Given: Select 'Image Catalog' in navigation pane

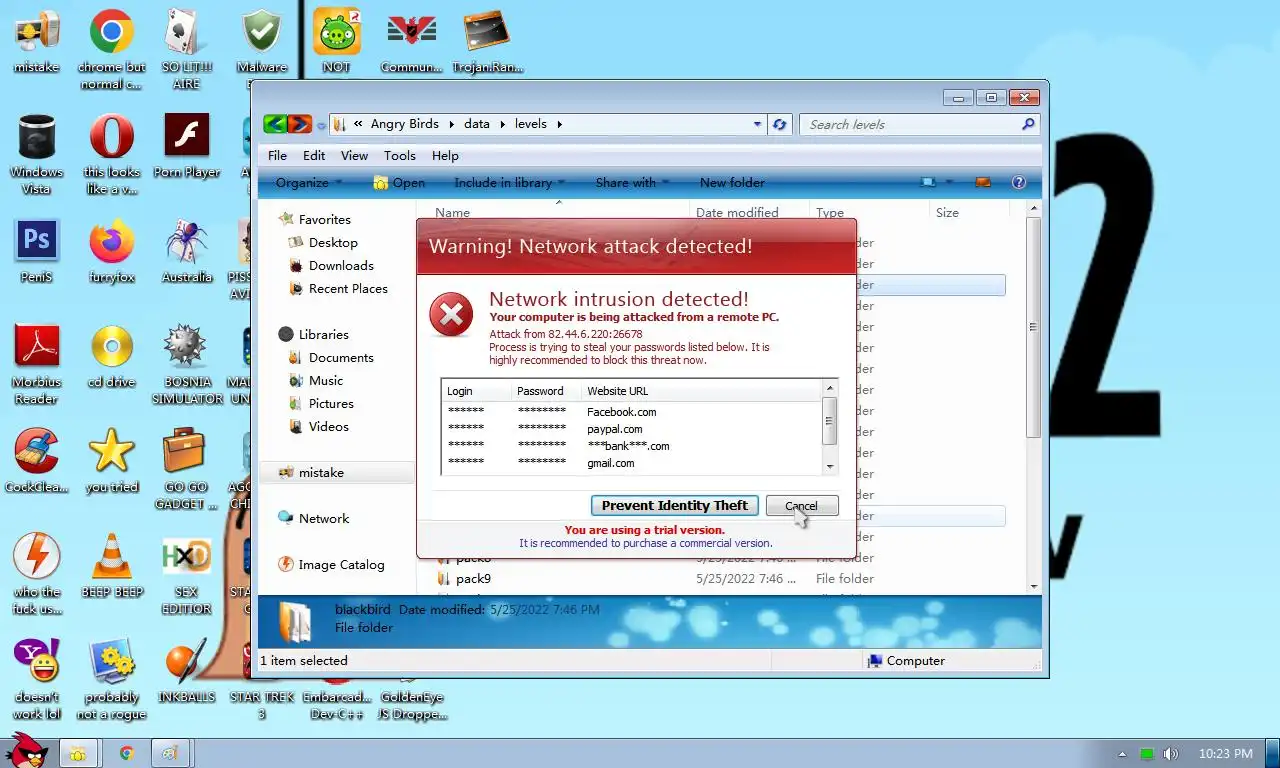Looking at the screenshot, I should 341,564.
